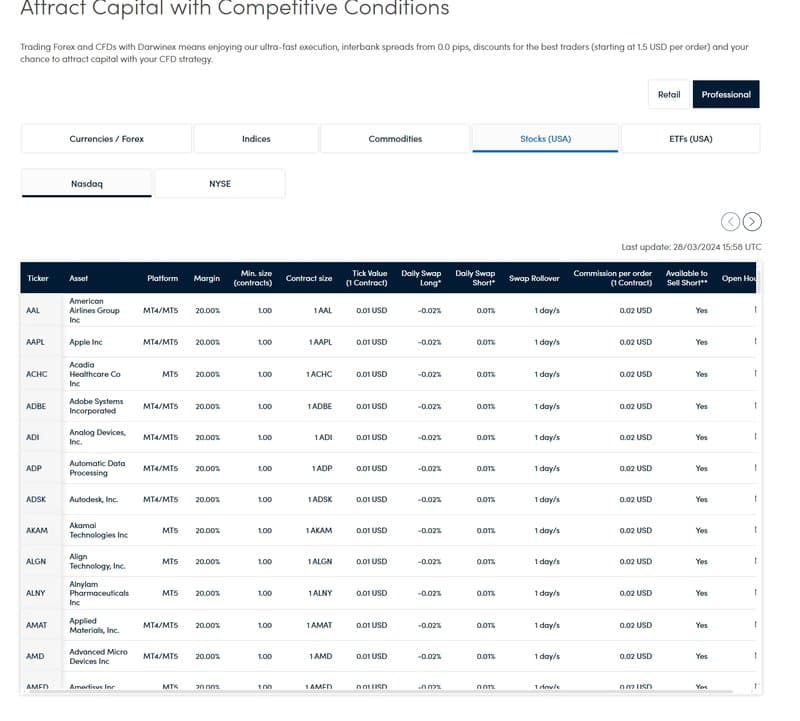This screenshot has width=800, height=721.
Task: Click the Available to Sell Short header
Action: 686,278
